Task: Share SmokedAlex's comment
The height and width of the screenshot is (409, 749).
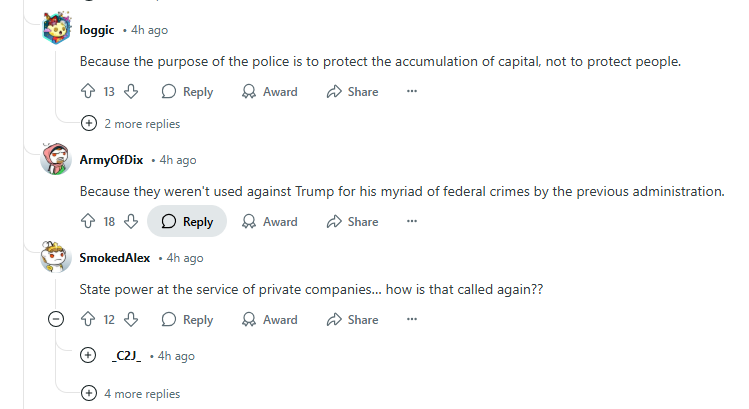Action: click(352, 320)
